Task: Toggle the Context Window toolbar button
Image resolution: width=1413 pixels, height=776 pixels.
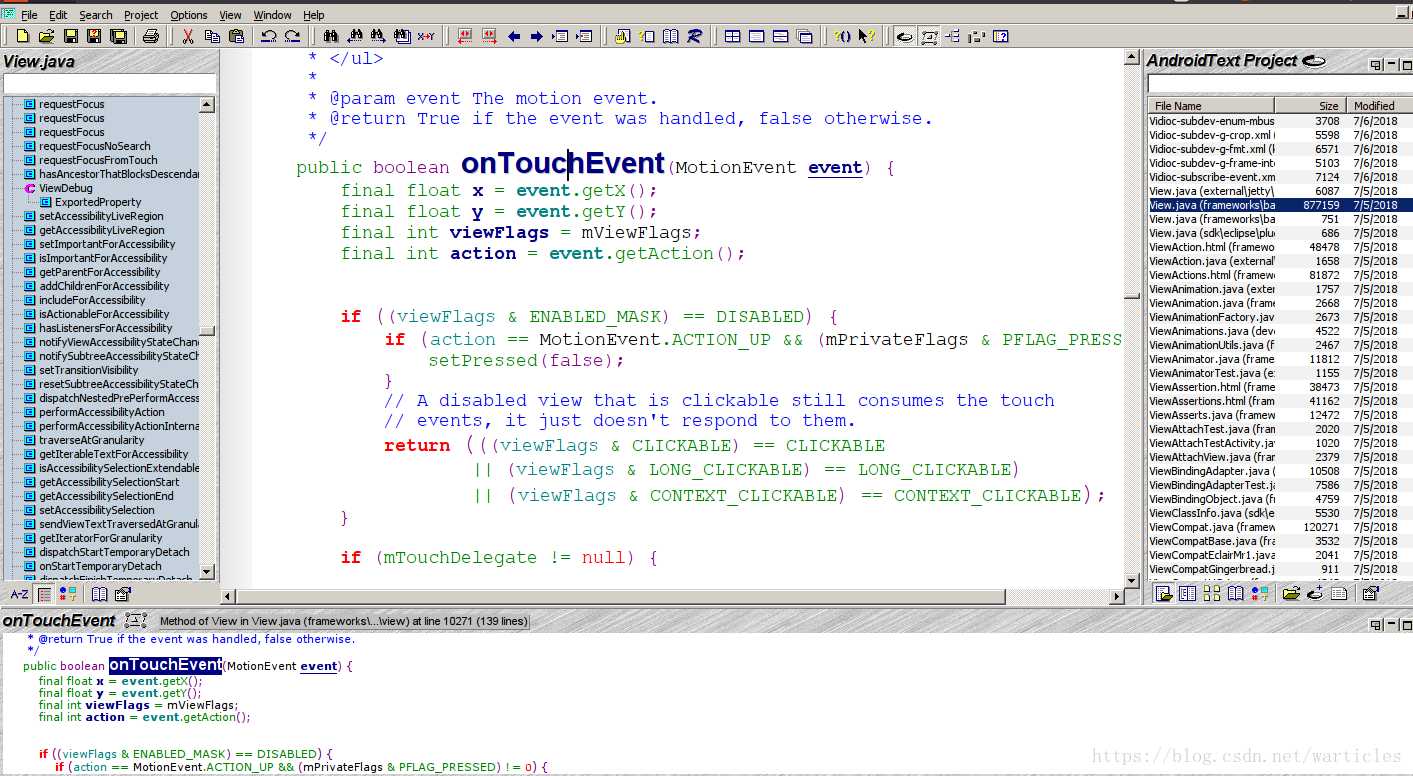Action: [929, 36]
